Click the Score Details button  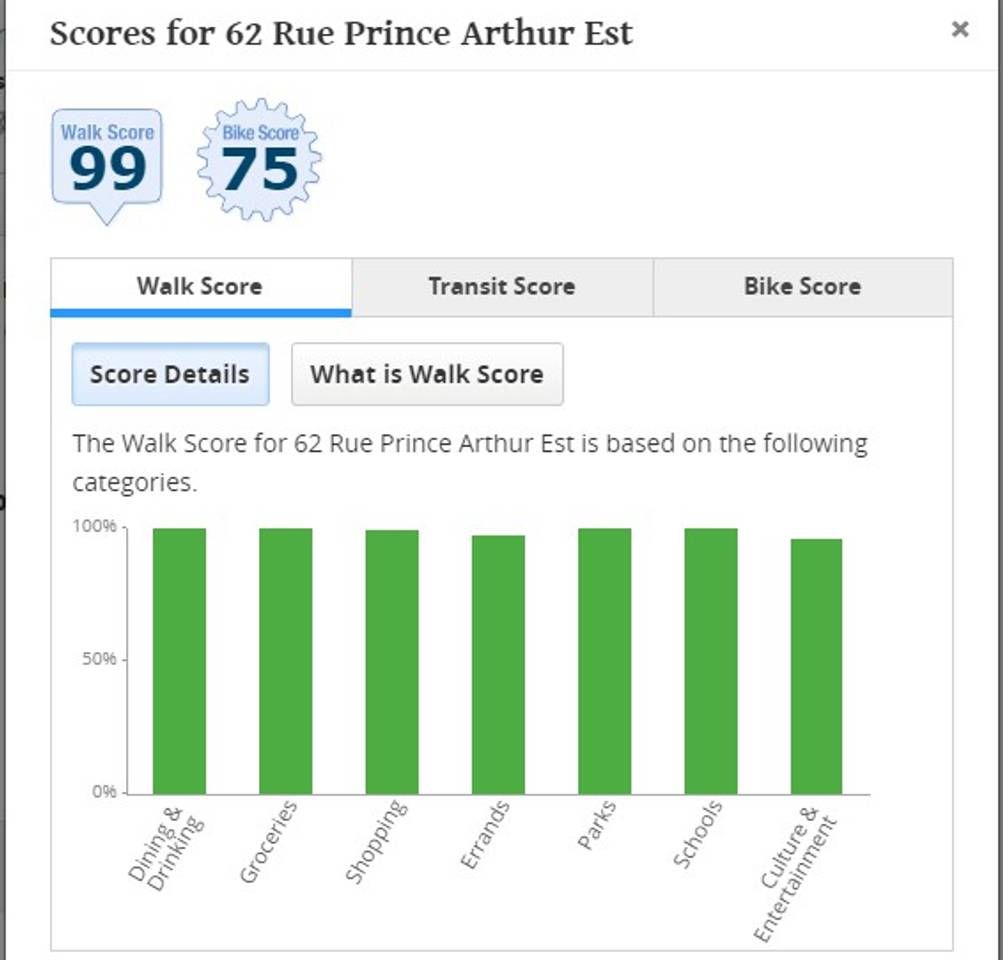point(170,374)
